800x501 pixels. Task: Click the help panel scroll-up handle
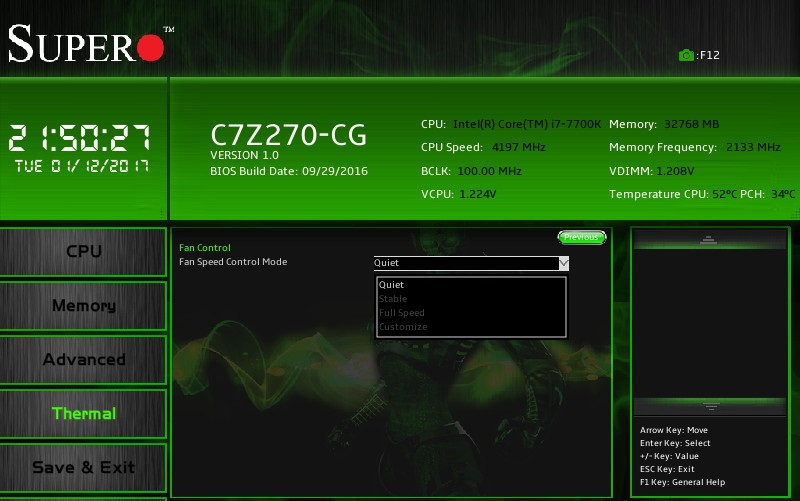(709, 240)
